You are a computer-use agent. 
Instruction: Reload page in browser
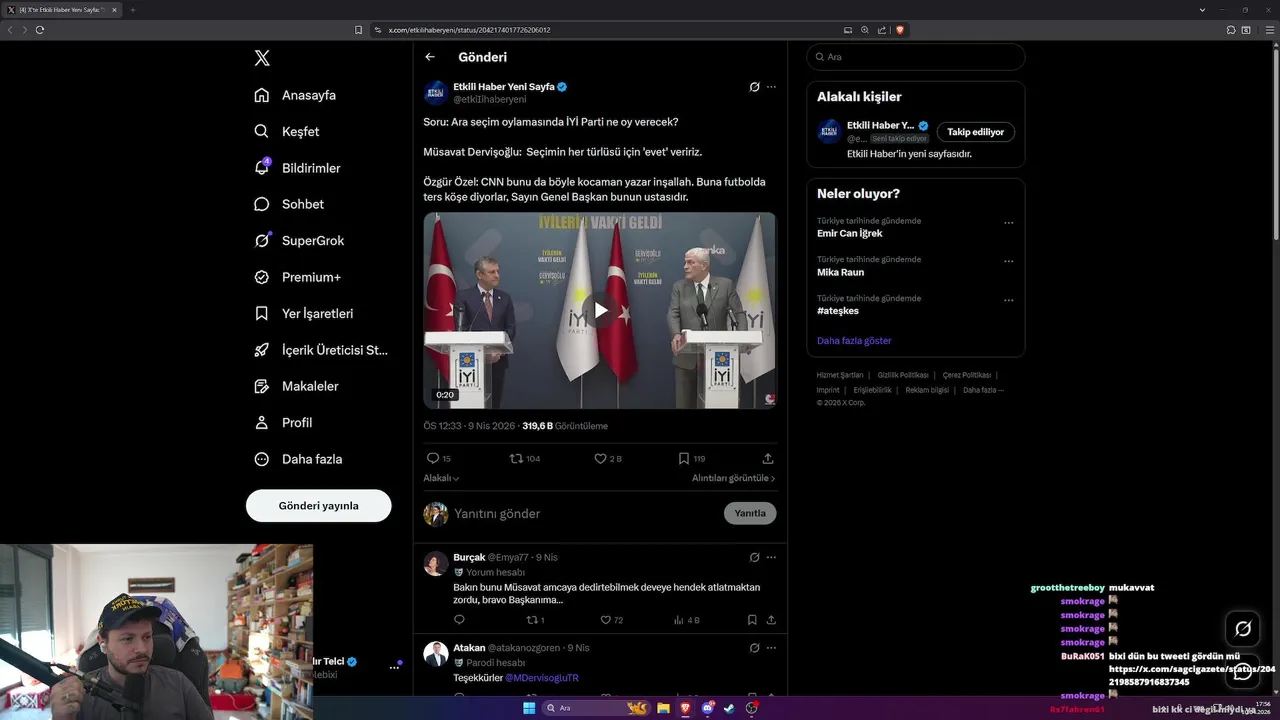pos(40,30)
